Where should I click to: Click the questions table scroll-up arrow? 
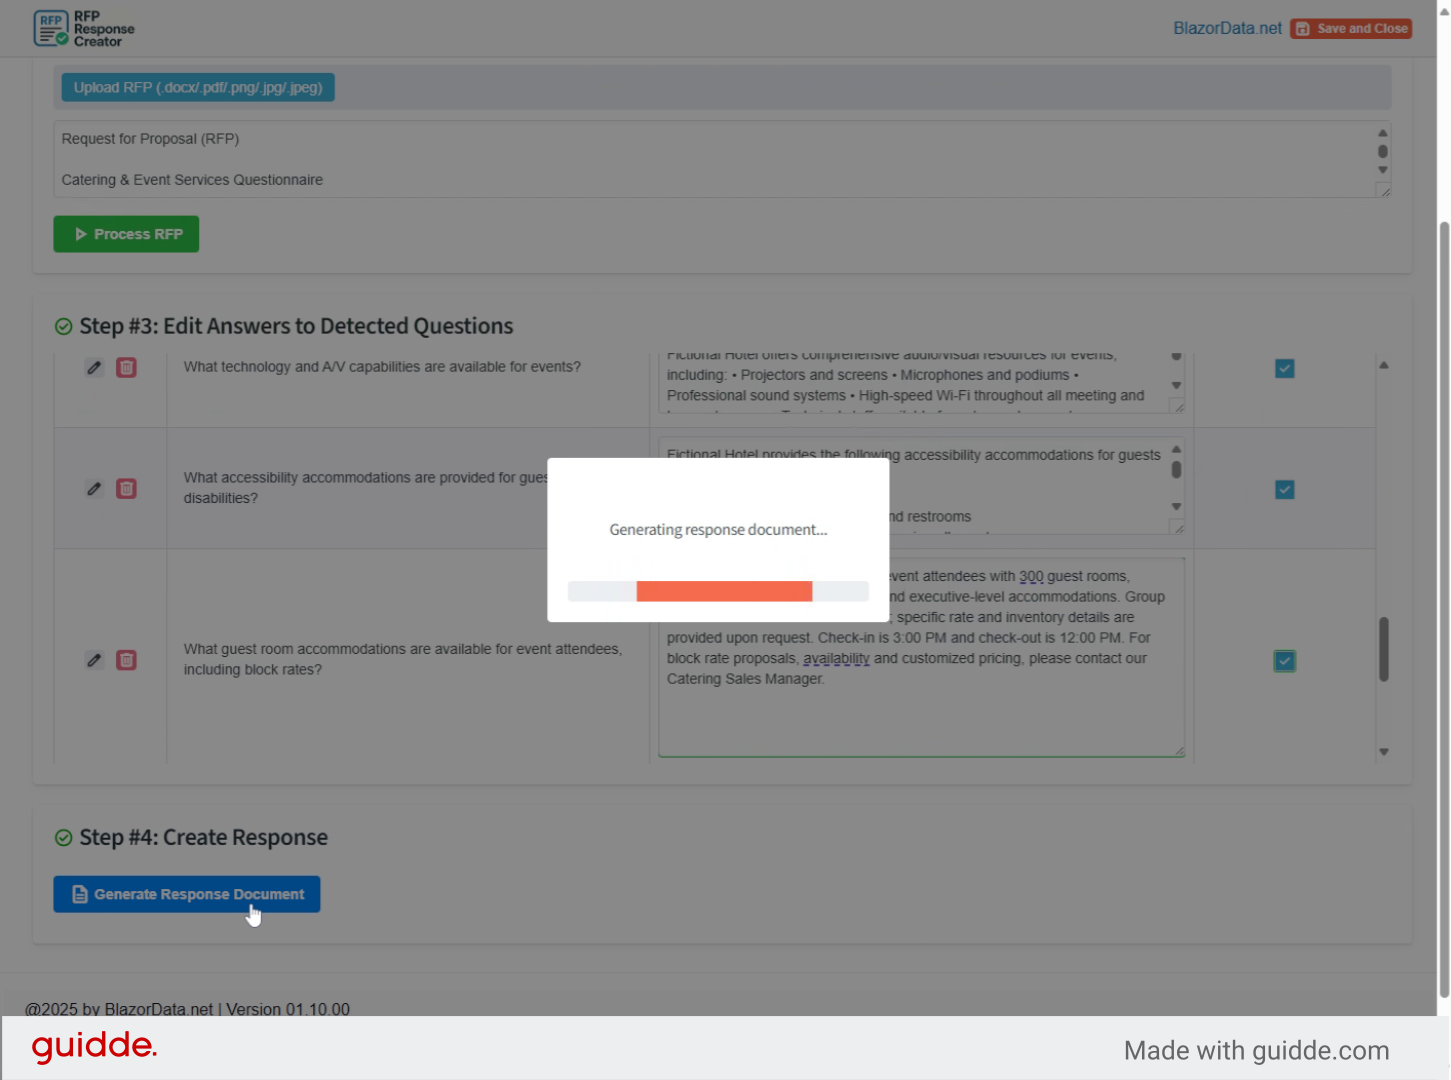pos(1384,365)
